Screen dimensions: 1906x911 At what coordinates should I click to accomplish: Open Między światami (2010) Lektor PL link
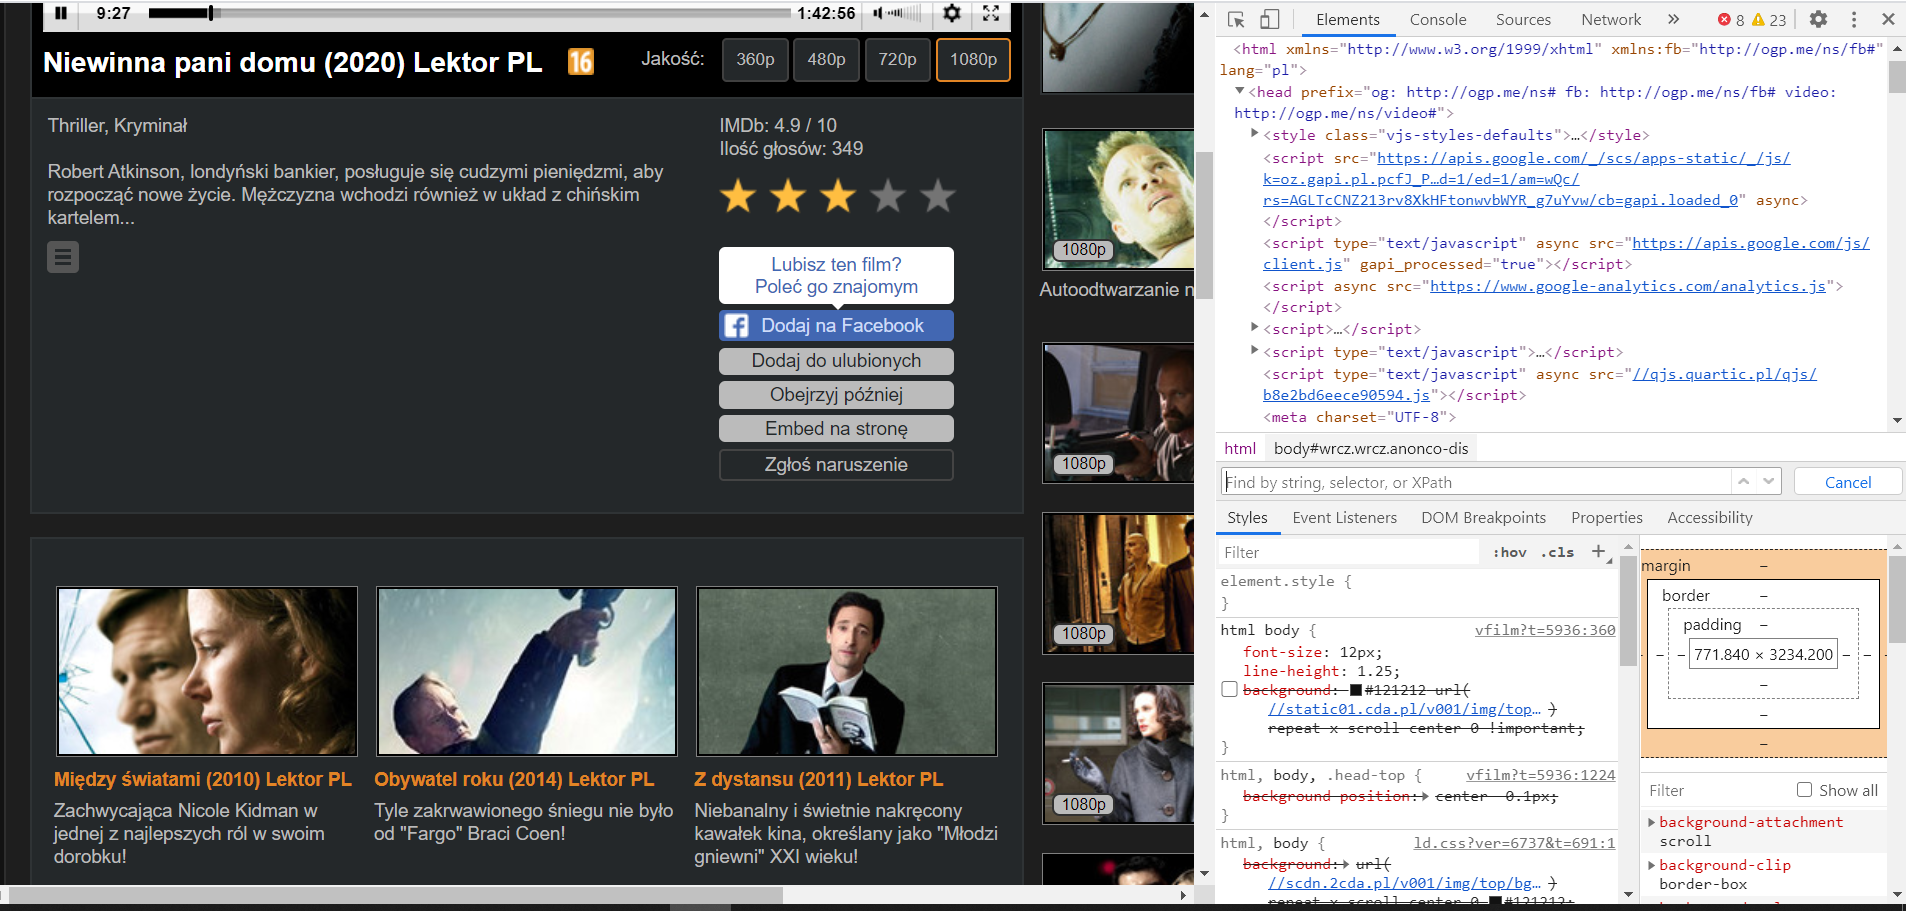(203, 779)
